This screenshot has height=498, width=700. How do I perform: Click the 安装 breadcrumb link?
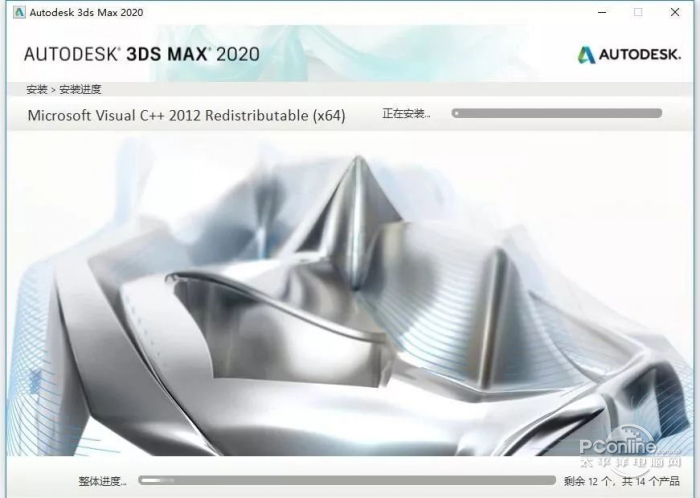[37, 89]
